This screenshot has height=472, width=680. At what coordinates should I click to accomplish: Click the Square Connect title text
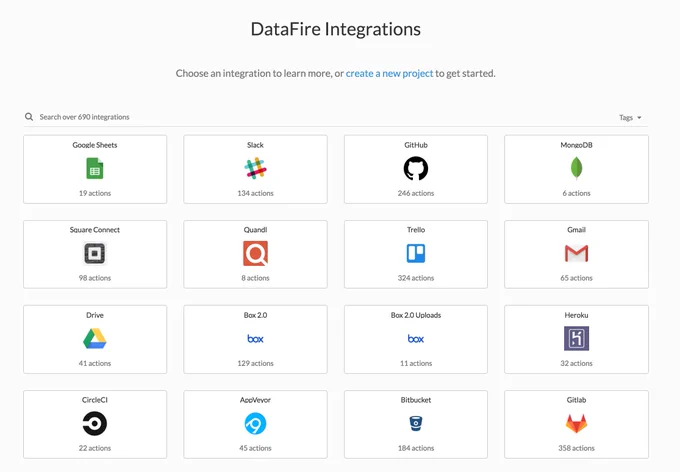point(95,230)
